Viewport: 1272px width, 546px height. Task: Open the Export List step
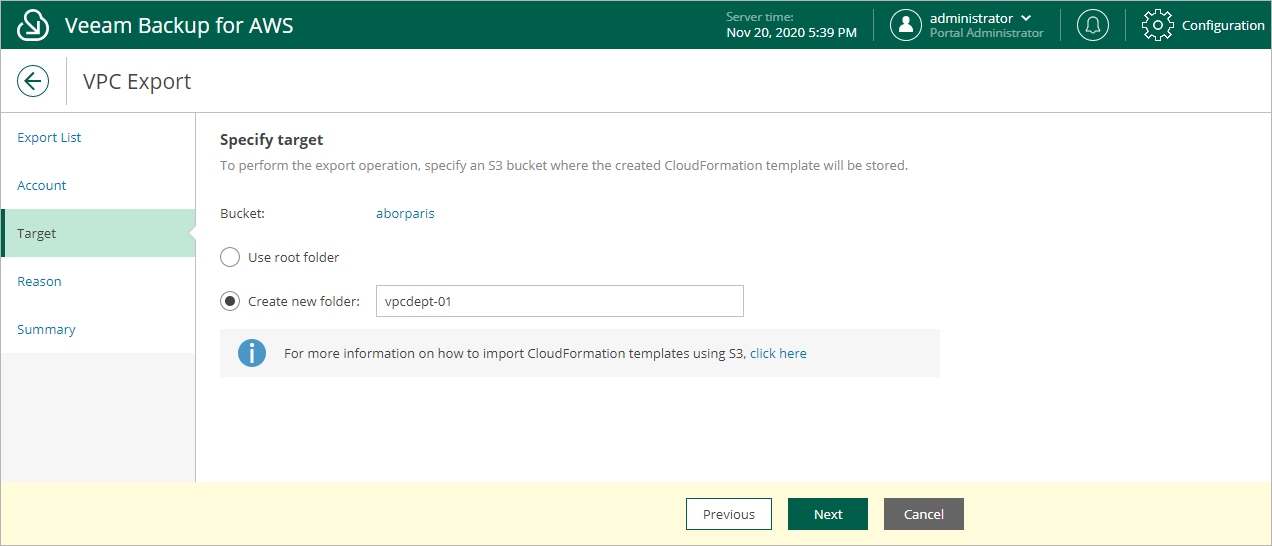click(49, 137)
